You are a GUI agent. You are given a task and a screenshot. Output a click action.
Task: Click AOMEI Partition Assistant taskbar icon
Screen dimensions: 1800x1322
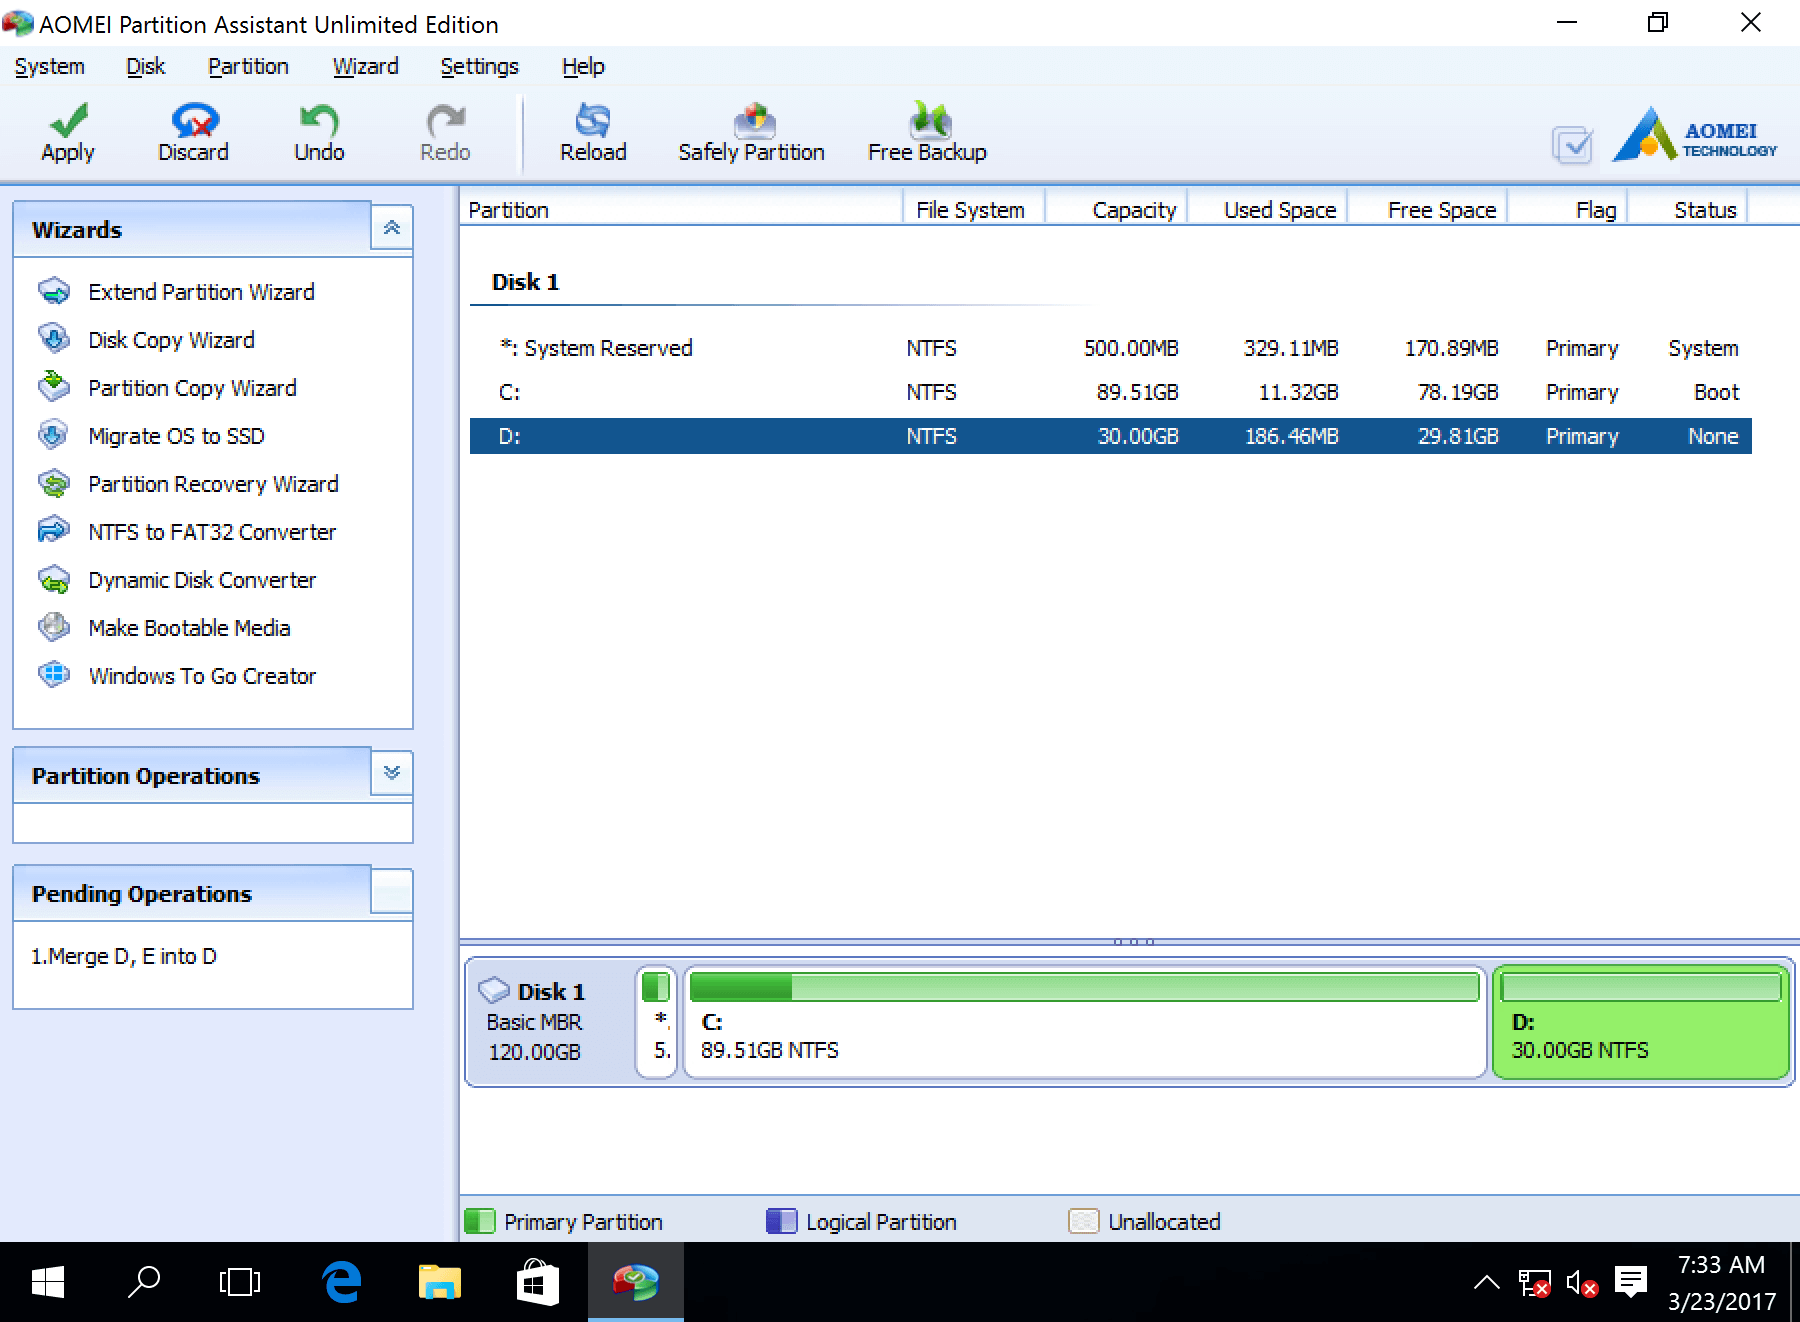point(635,1282)
